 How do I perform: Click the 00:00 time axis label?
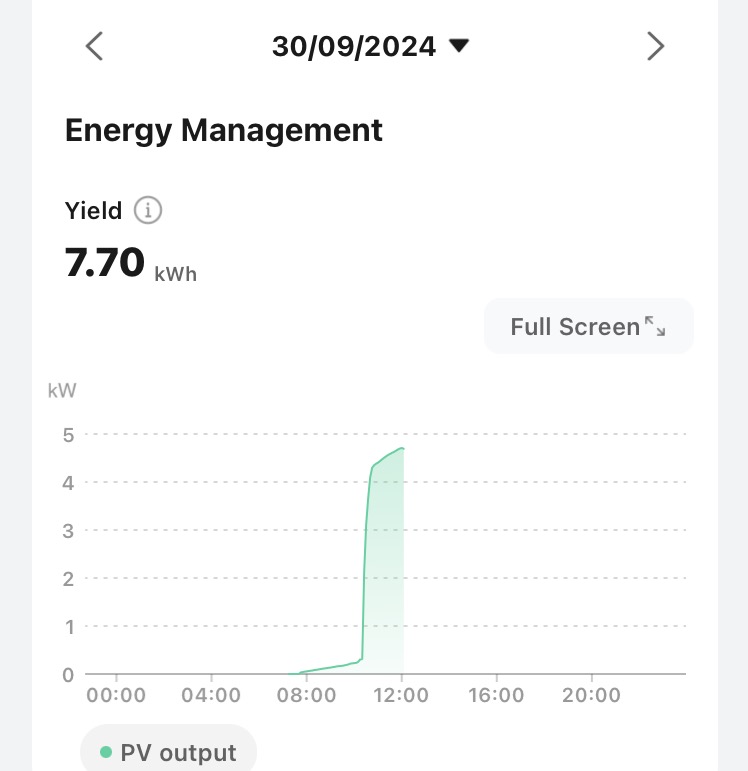point(117,695)
